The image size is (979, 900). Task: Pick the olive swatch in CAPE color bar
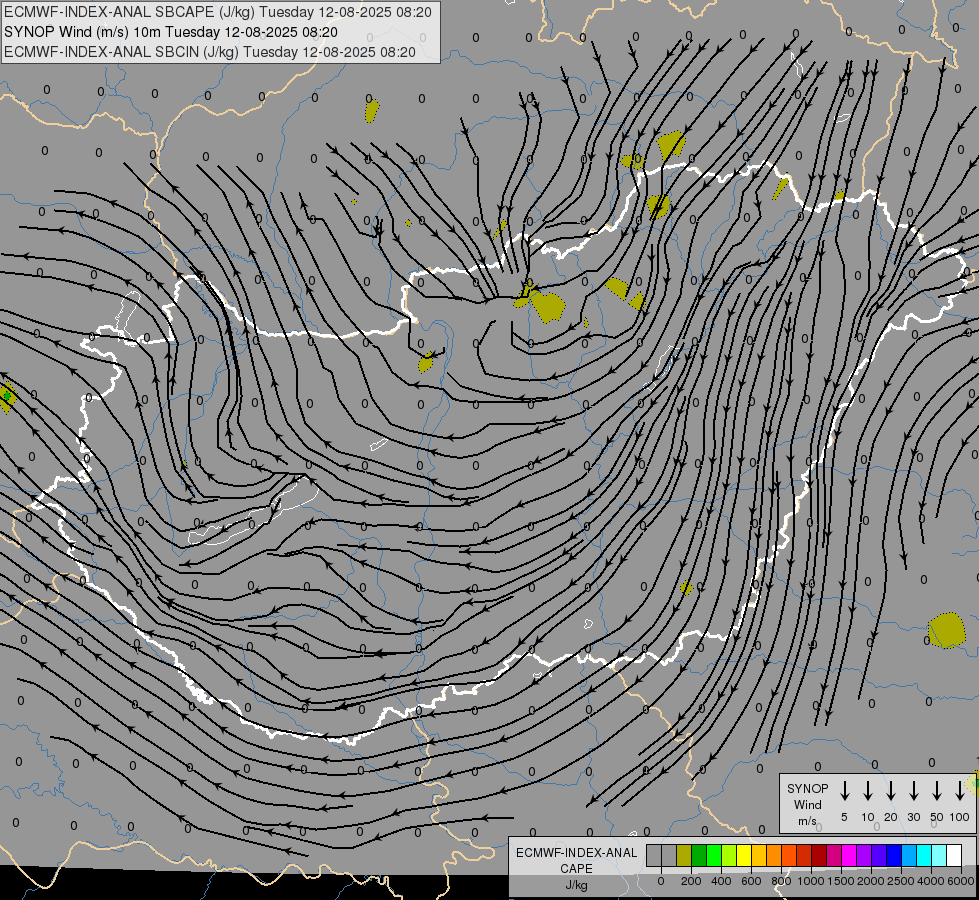coord(684,856)
